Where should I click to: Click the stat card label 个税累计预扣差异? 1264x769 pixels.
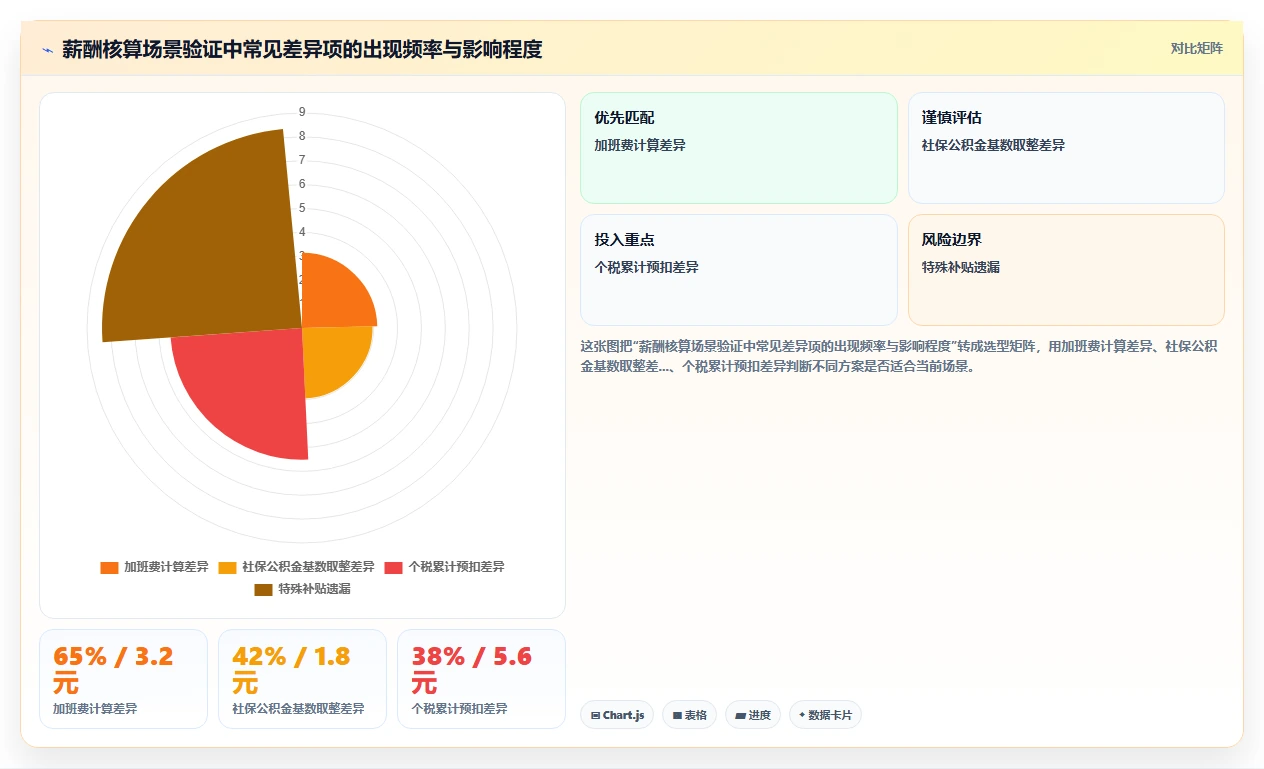tap(459, 709)
